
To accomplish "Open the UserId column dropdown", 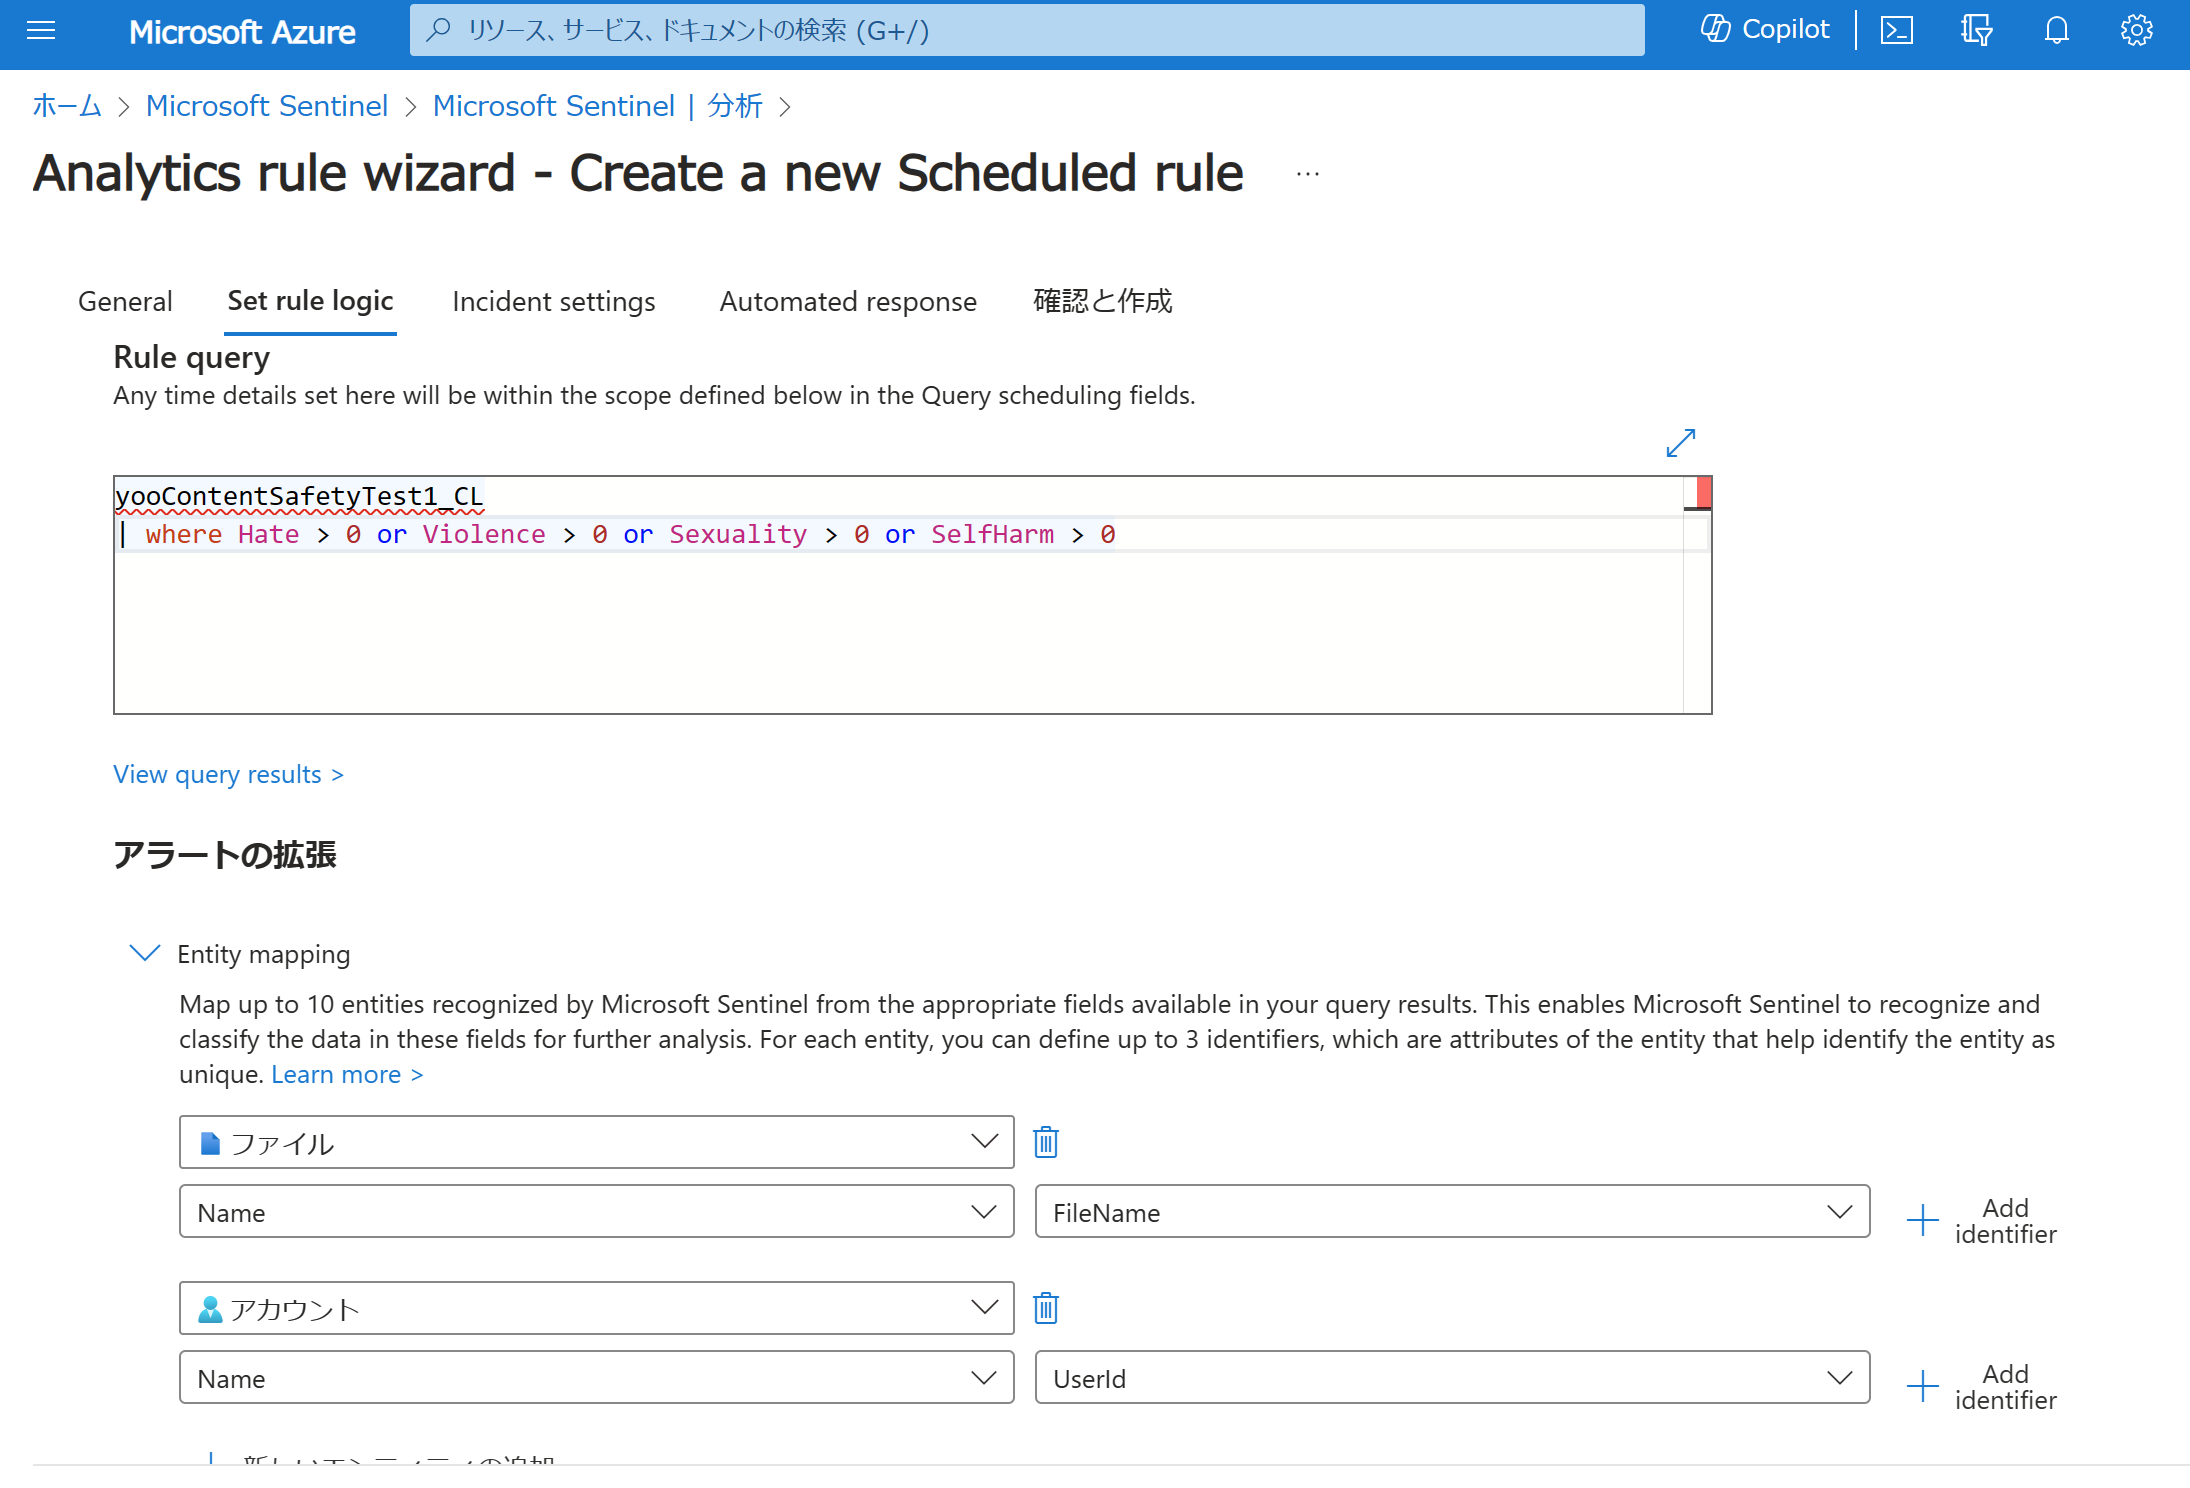I will (1452, 1378).
